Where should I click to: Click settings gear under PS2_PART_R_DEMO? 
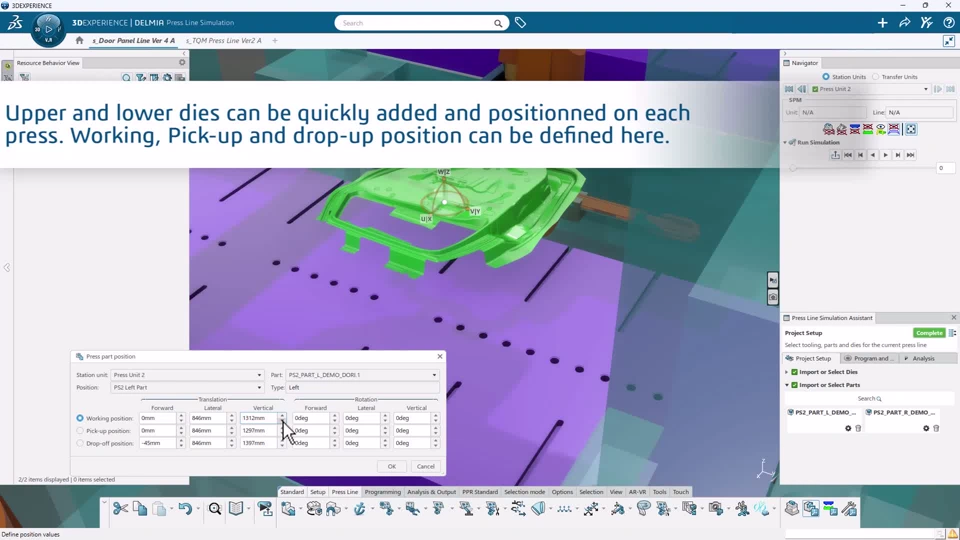[926, 429]
